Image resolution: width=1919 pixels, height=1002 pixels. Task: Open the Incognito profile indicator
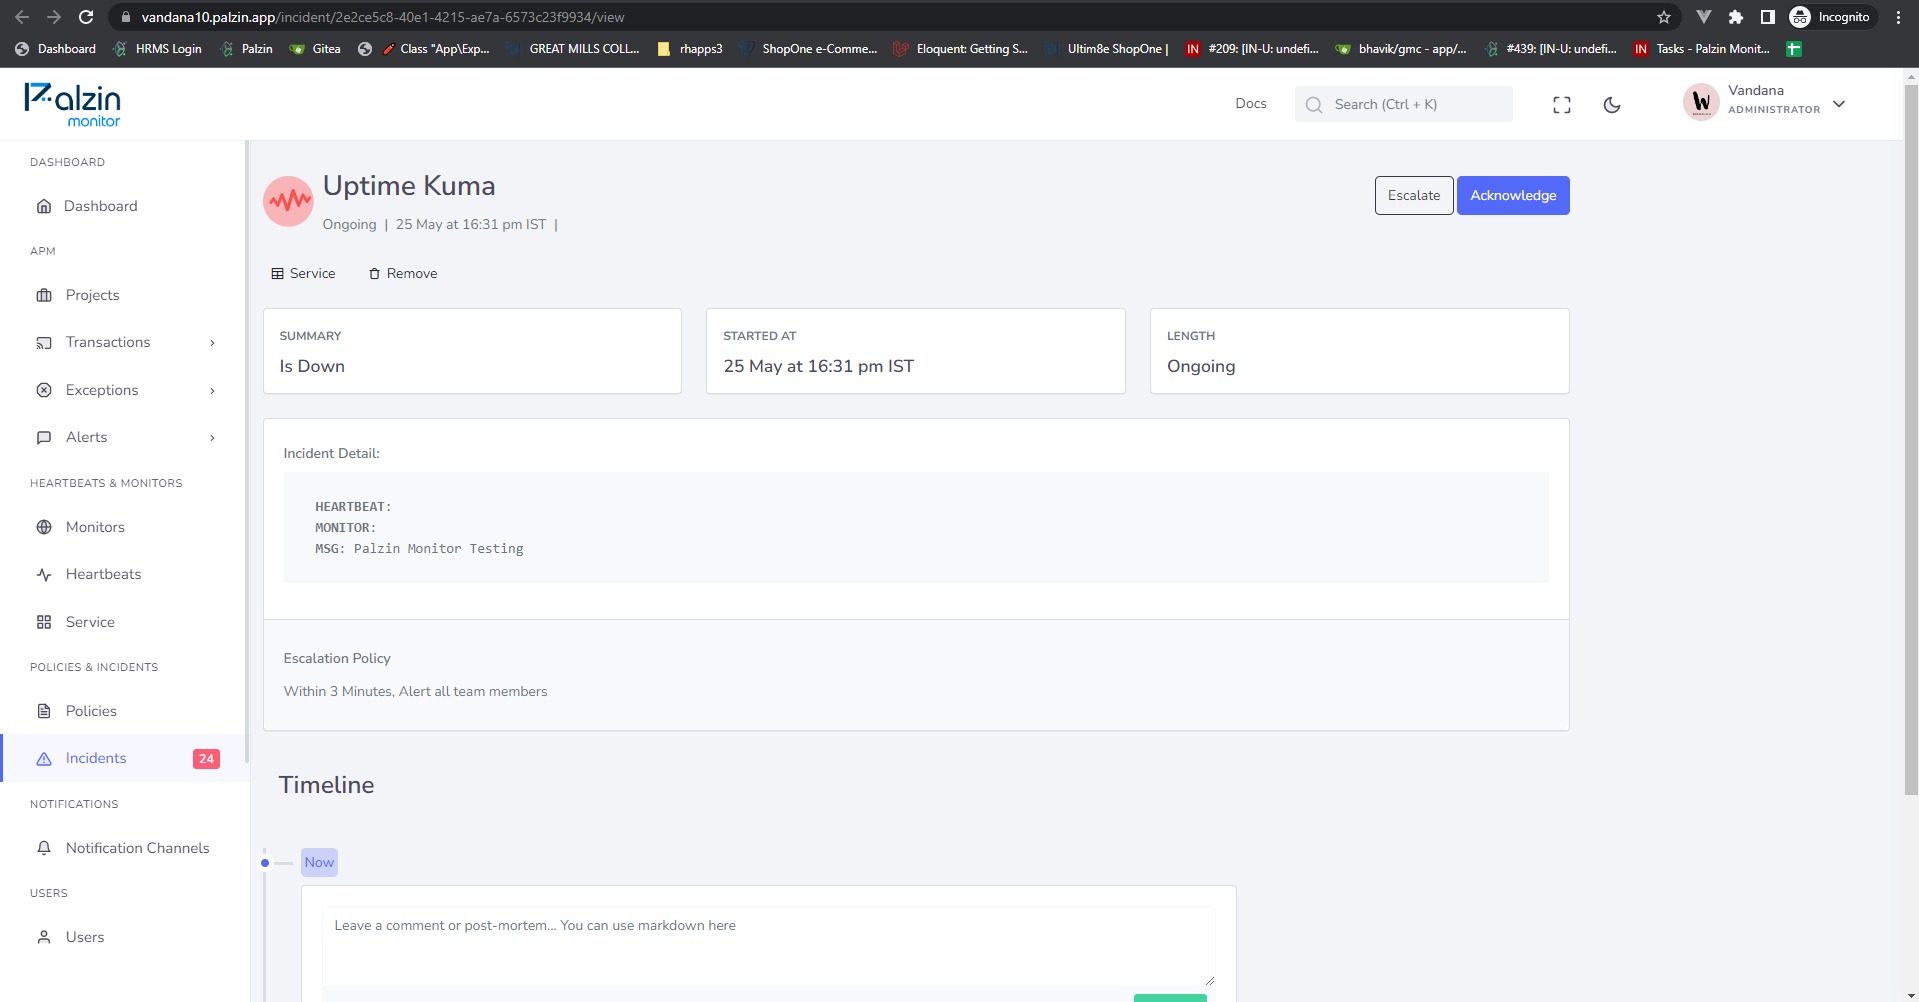[1831, 17]
